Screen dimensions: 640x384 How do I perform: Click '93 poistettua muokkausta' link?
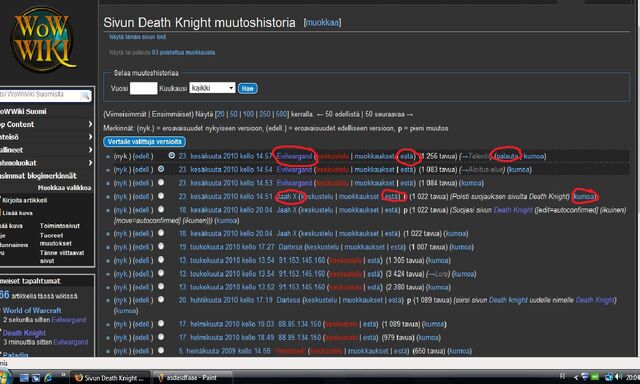[x=183, y=53]
